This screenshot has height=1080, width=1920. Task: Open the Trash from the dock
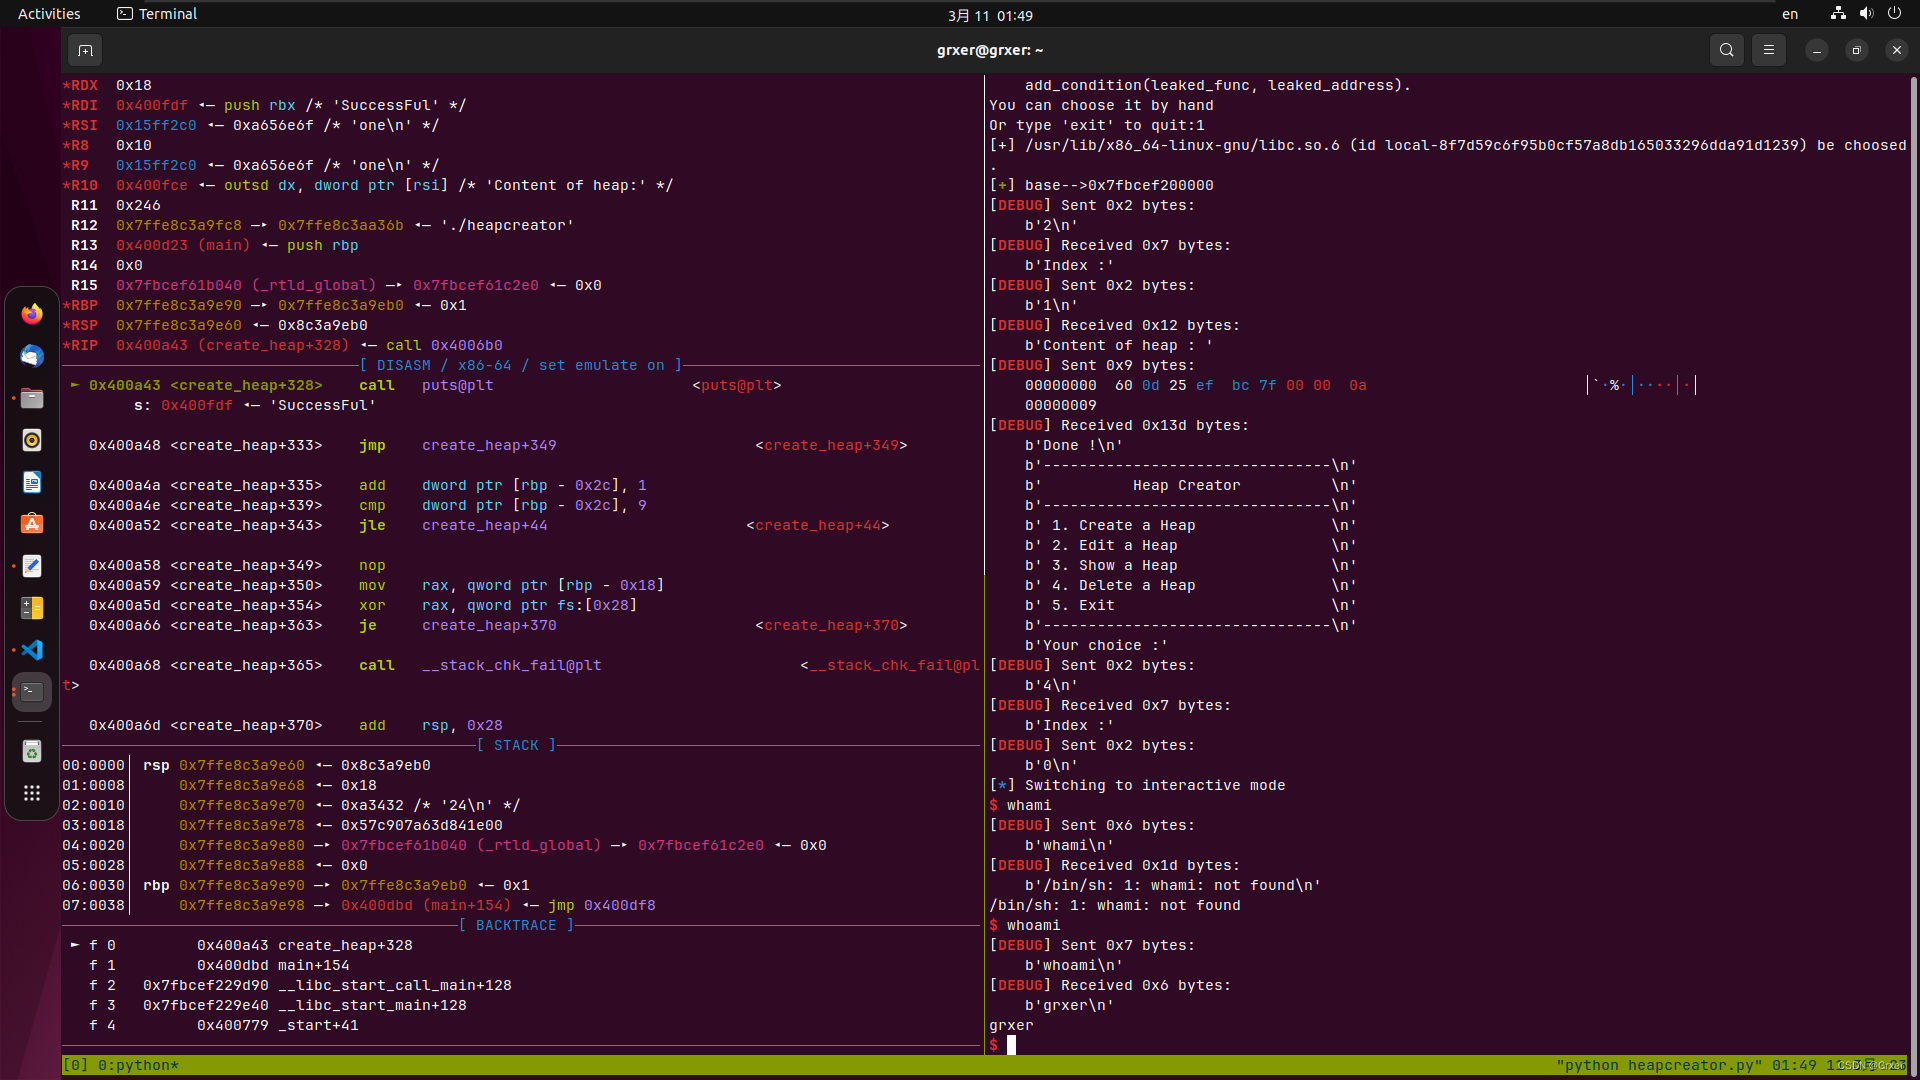pos(32,751)
